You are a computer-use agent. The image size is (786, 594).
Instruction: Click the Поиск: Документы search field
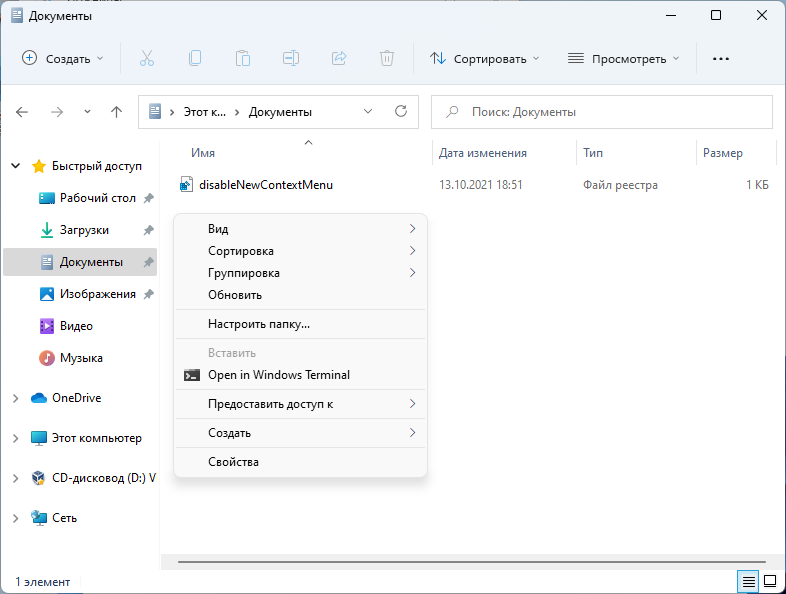pyautogui.click(x=602, y=112)
